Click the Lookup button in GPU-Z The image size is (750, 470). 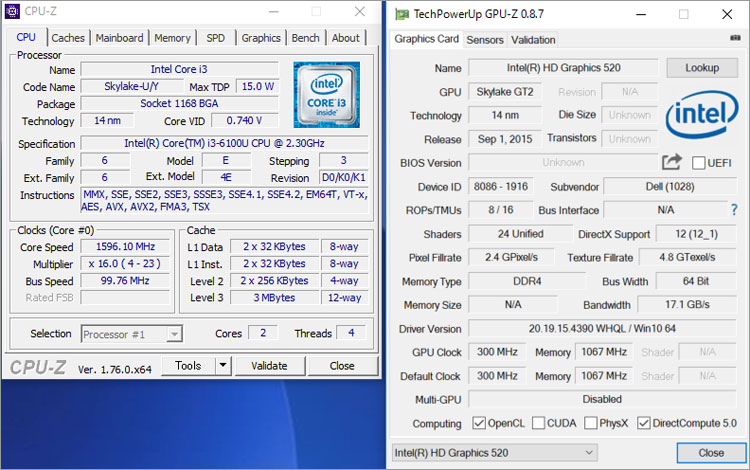[702, 68]
